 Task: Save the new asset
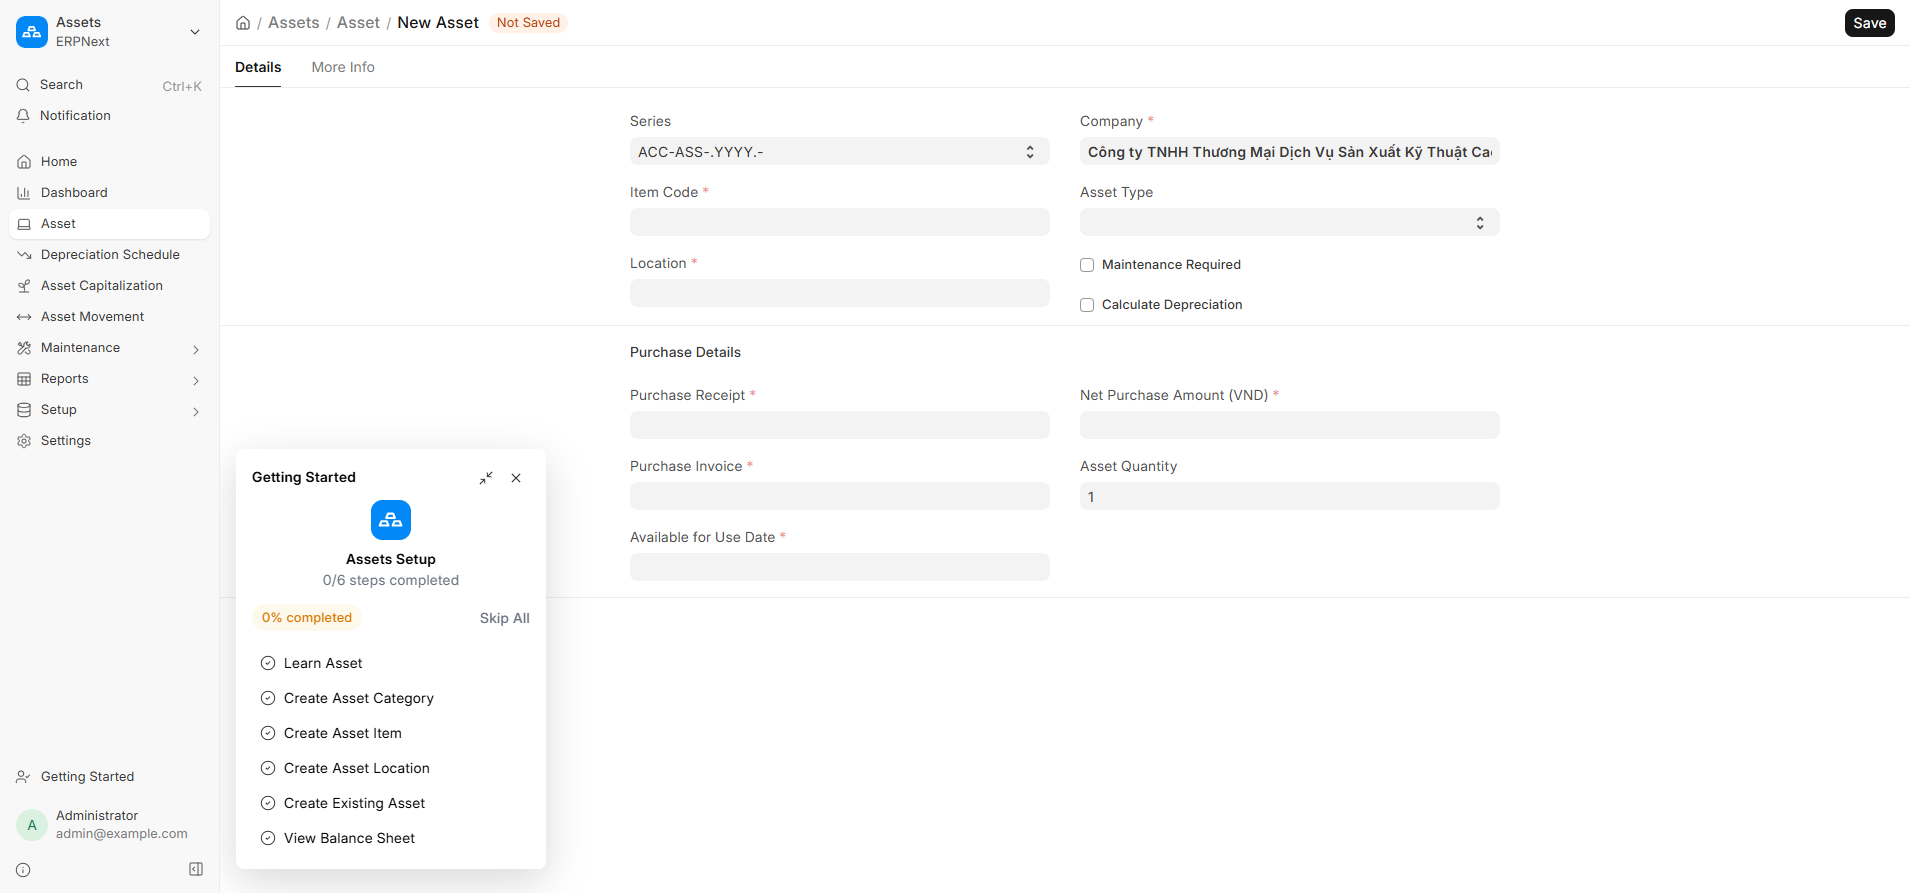click(x=1869, y=23)
